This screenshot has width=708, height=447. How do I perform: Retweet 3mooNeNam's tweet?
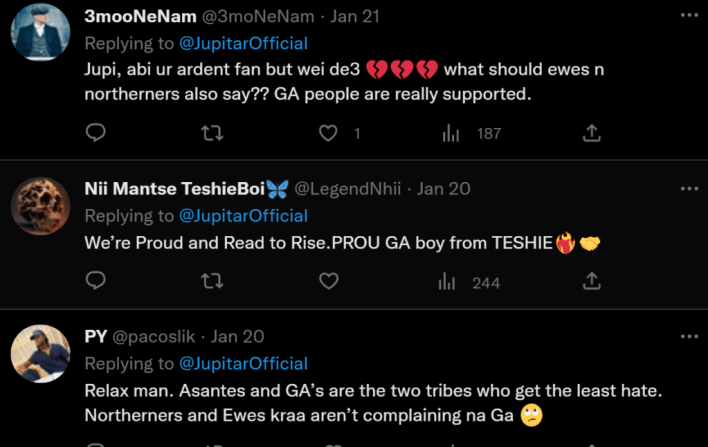212,133
